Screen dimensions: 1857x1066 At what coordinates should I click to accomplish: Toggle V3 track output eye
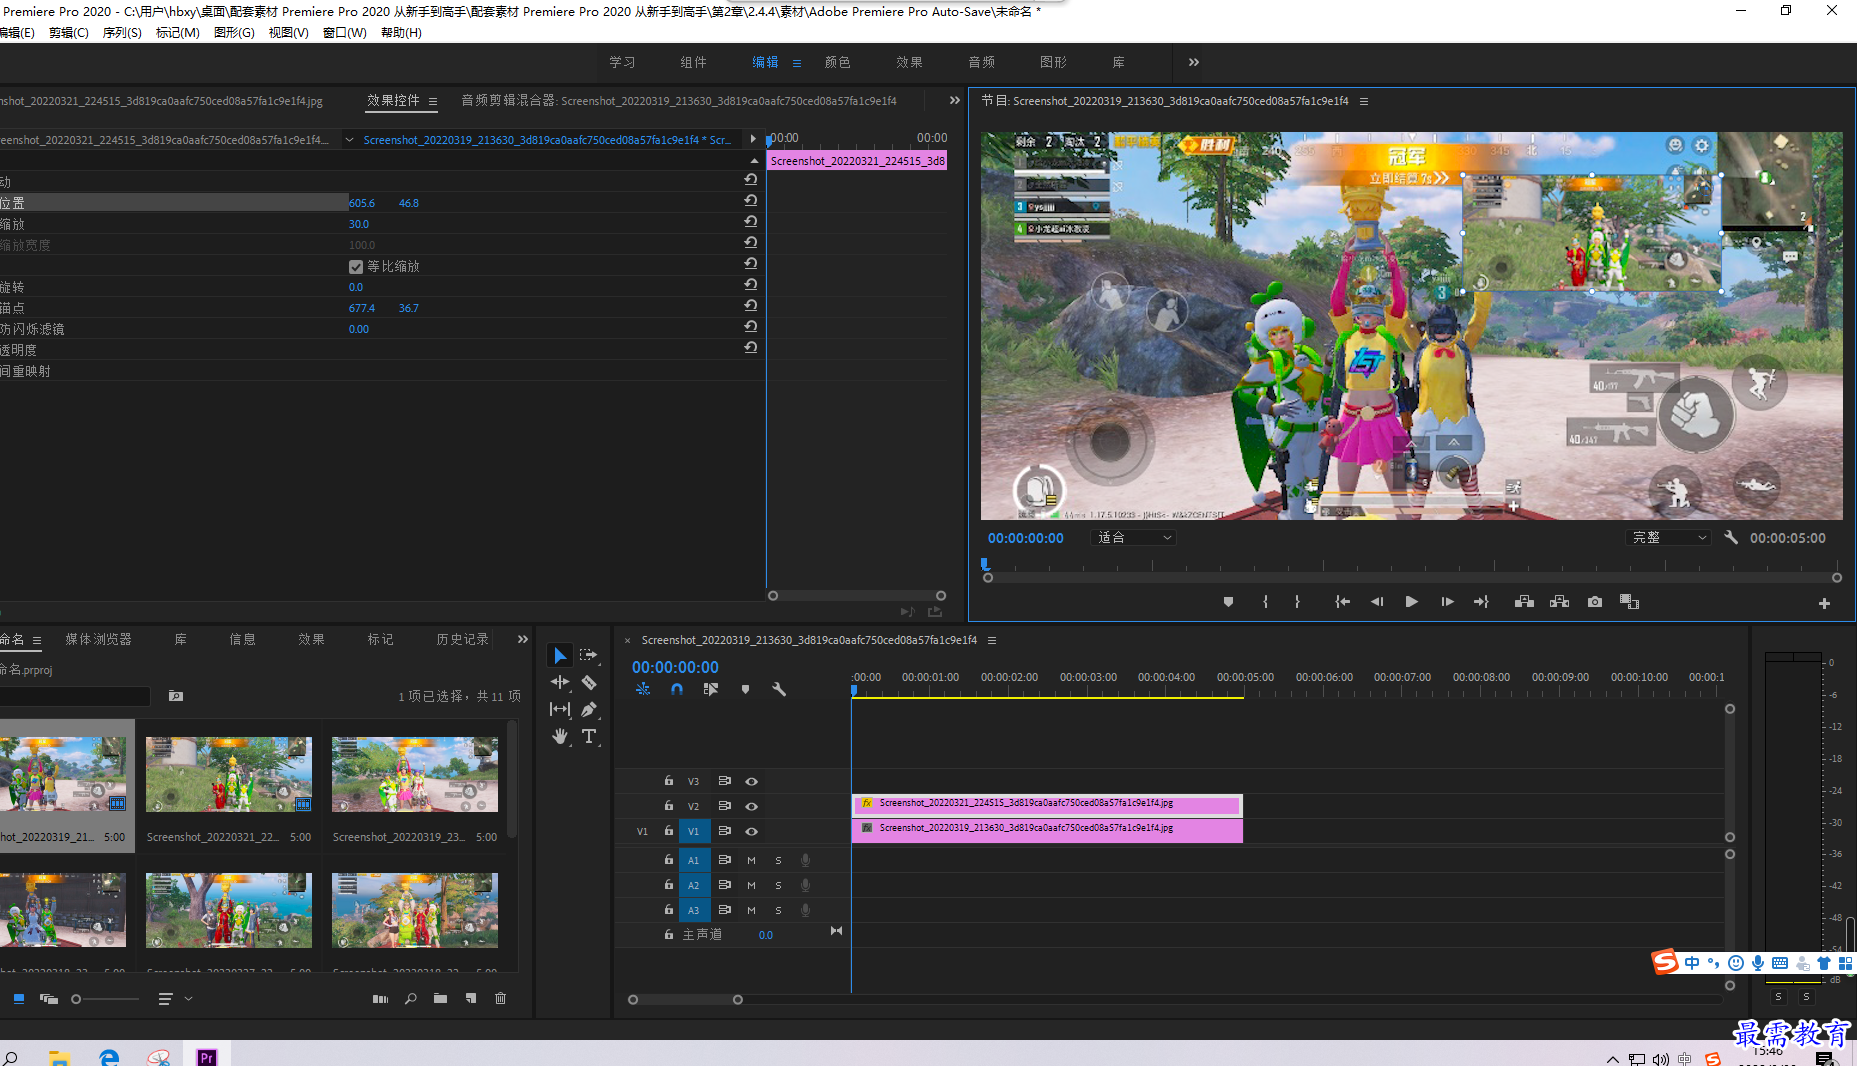751,781
